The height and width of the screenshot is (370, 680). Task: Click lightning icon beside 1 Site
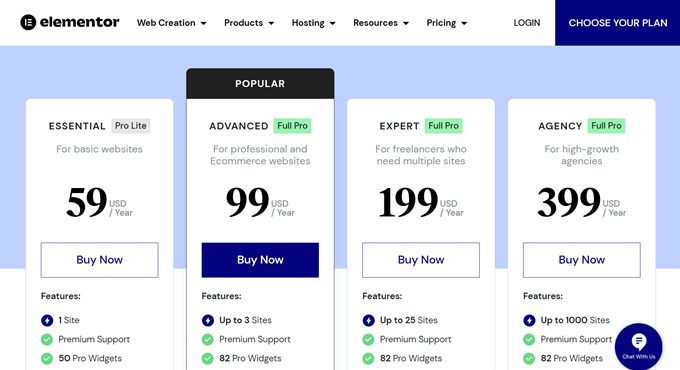point(47,321)
